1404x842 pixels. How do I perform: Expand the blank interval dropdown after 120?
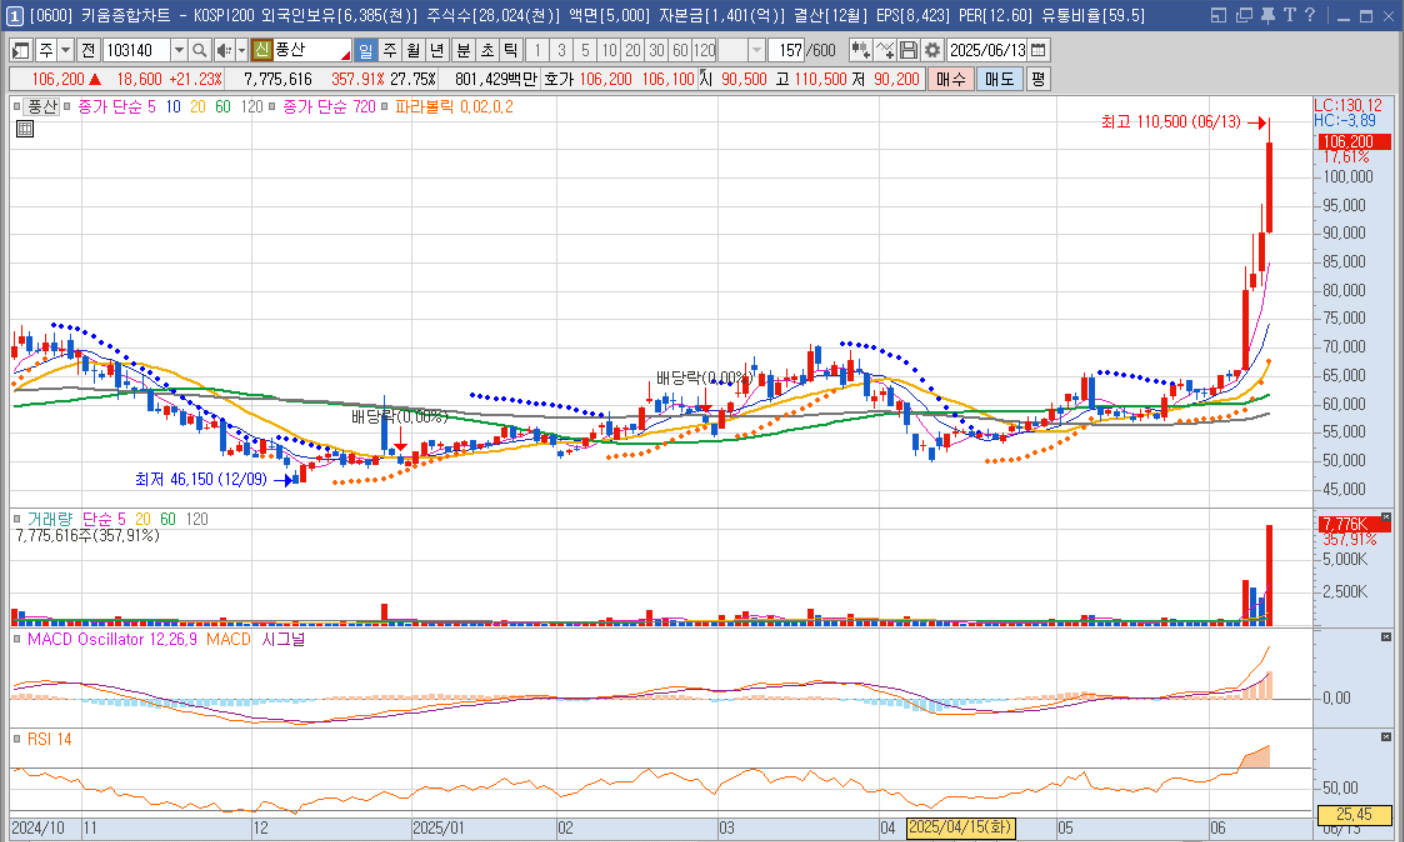coord(757,50)
